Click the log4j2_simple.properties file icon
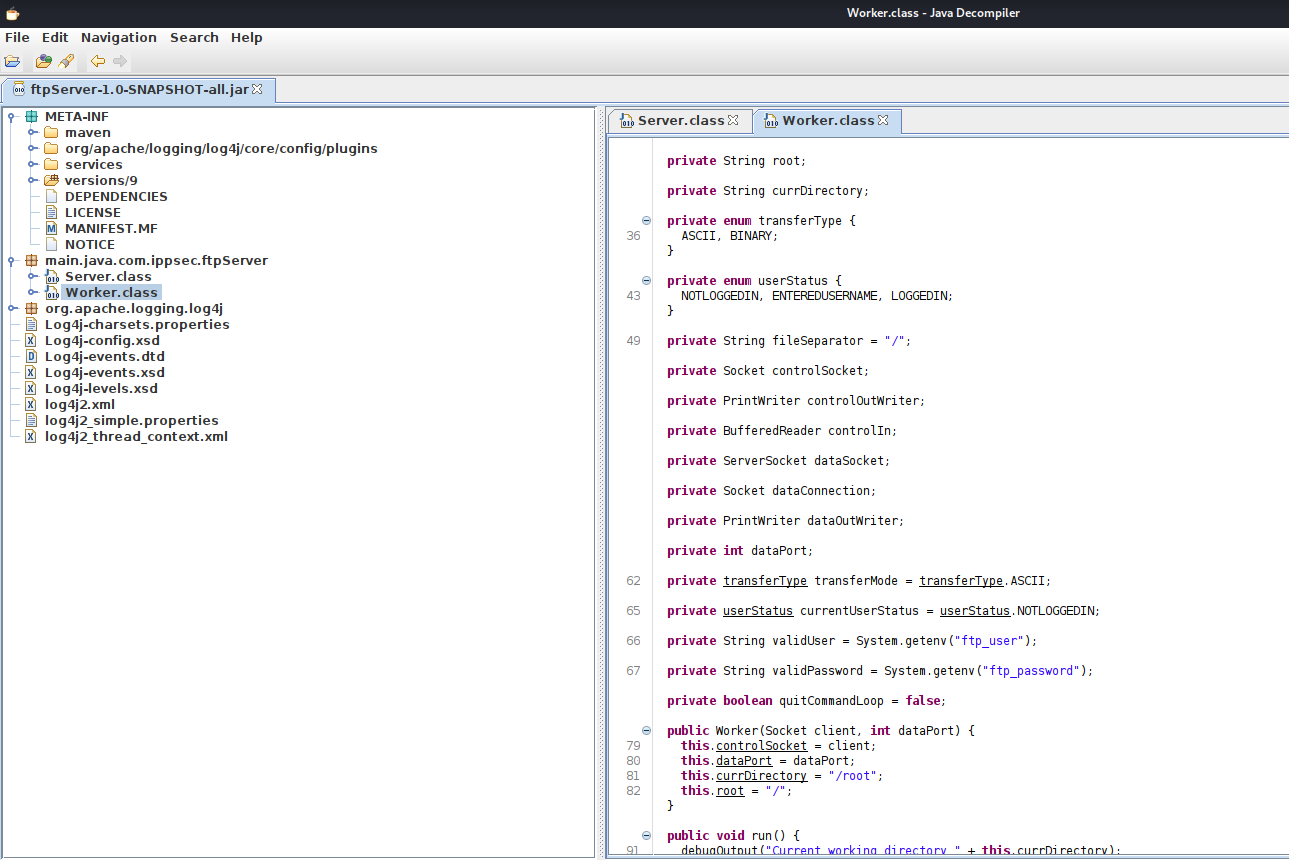 tap(31, 420)
